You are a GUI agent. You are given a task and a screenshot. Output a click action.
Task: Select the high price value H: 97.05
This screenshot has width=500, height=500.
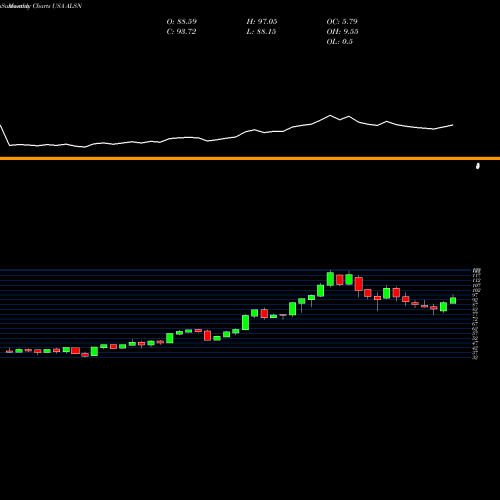[262, 22]
